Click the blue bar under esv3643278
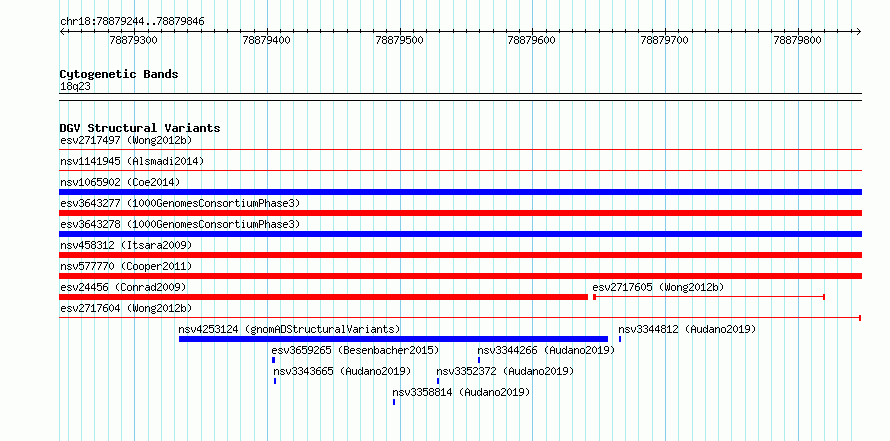 click(x=461, y=234)
